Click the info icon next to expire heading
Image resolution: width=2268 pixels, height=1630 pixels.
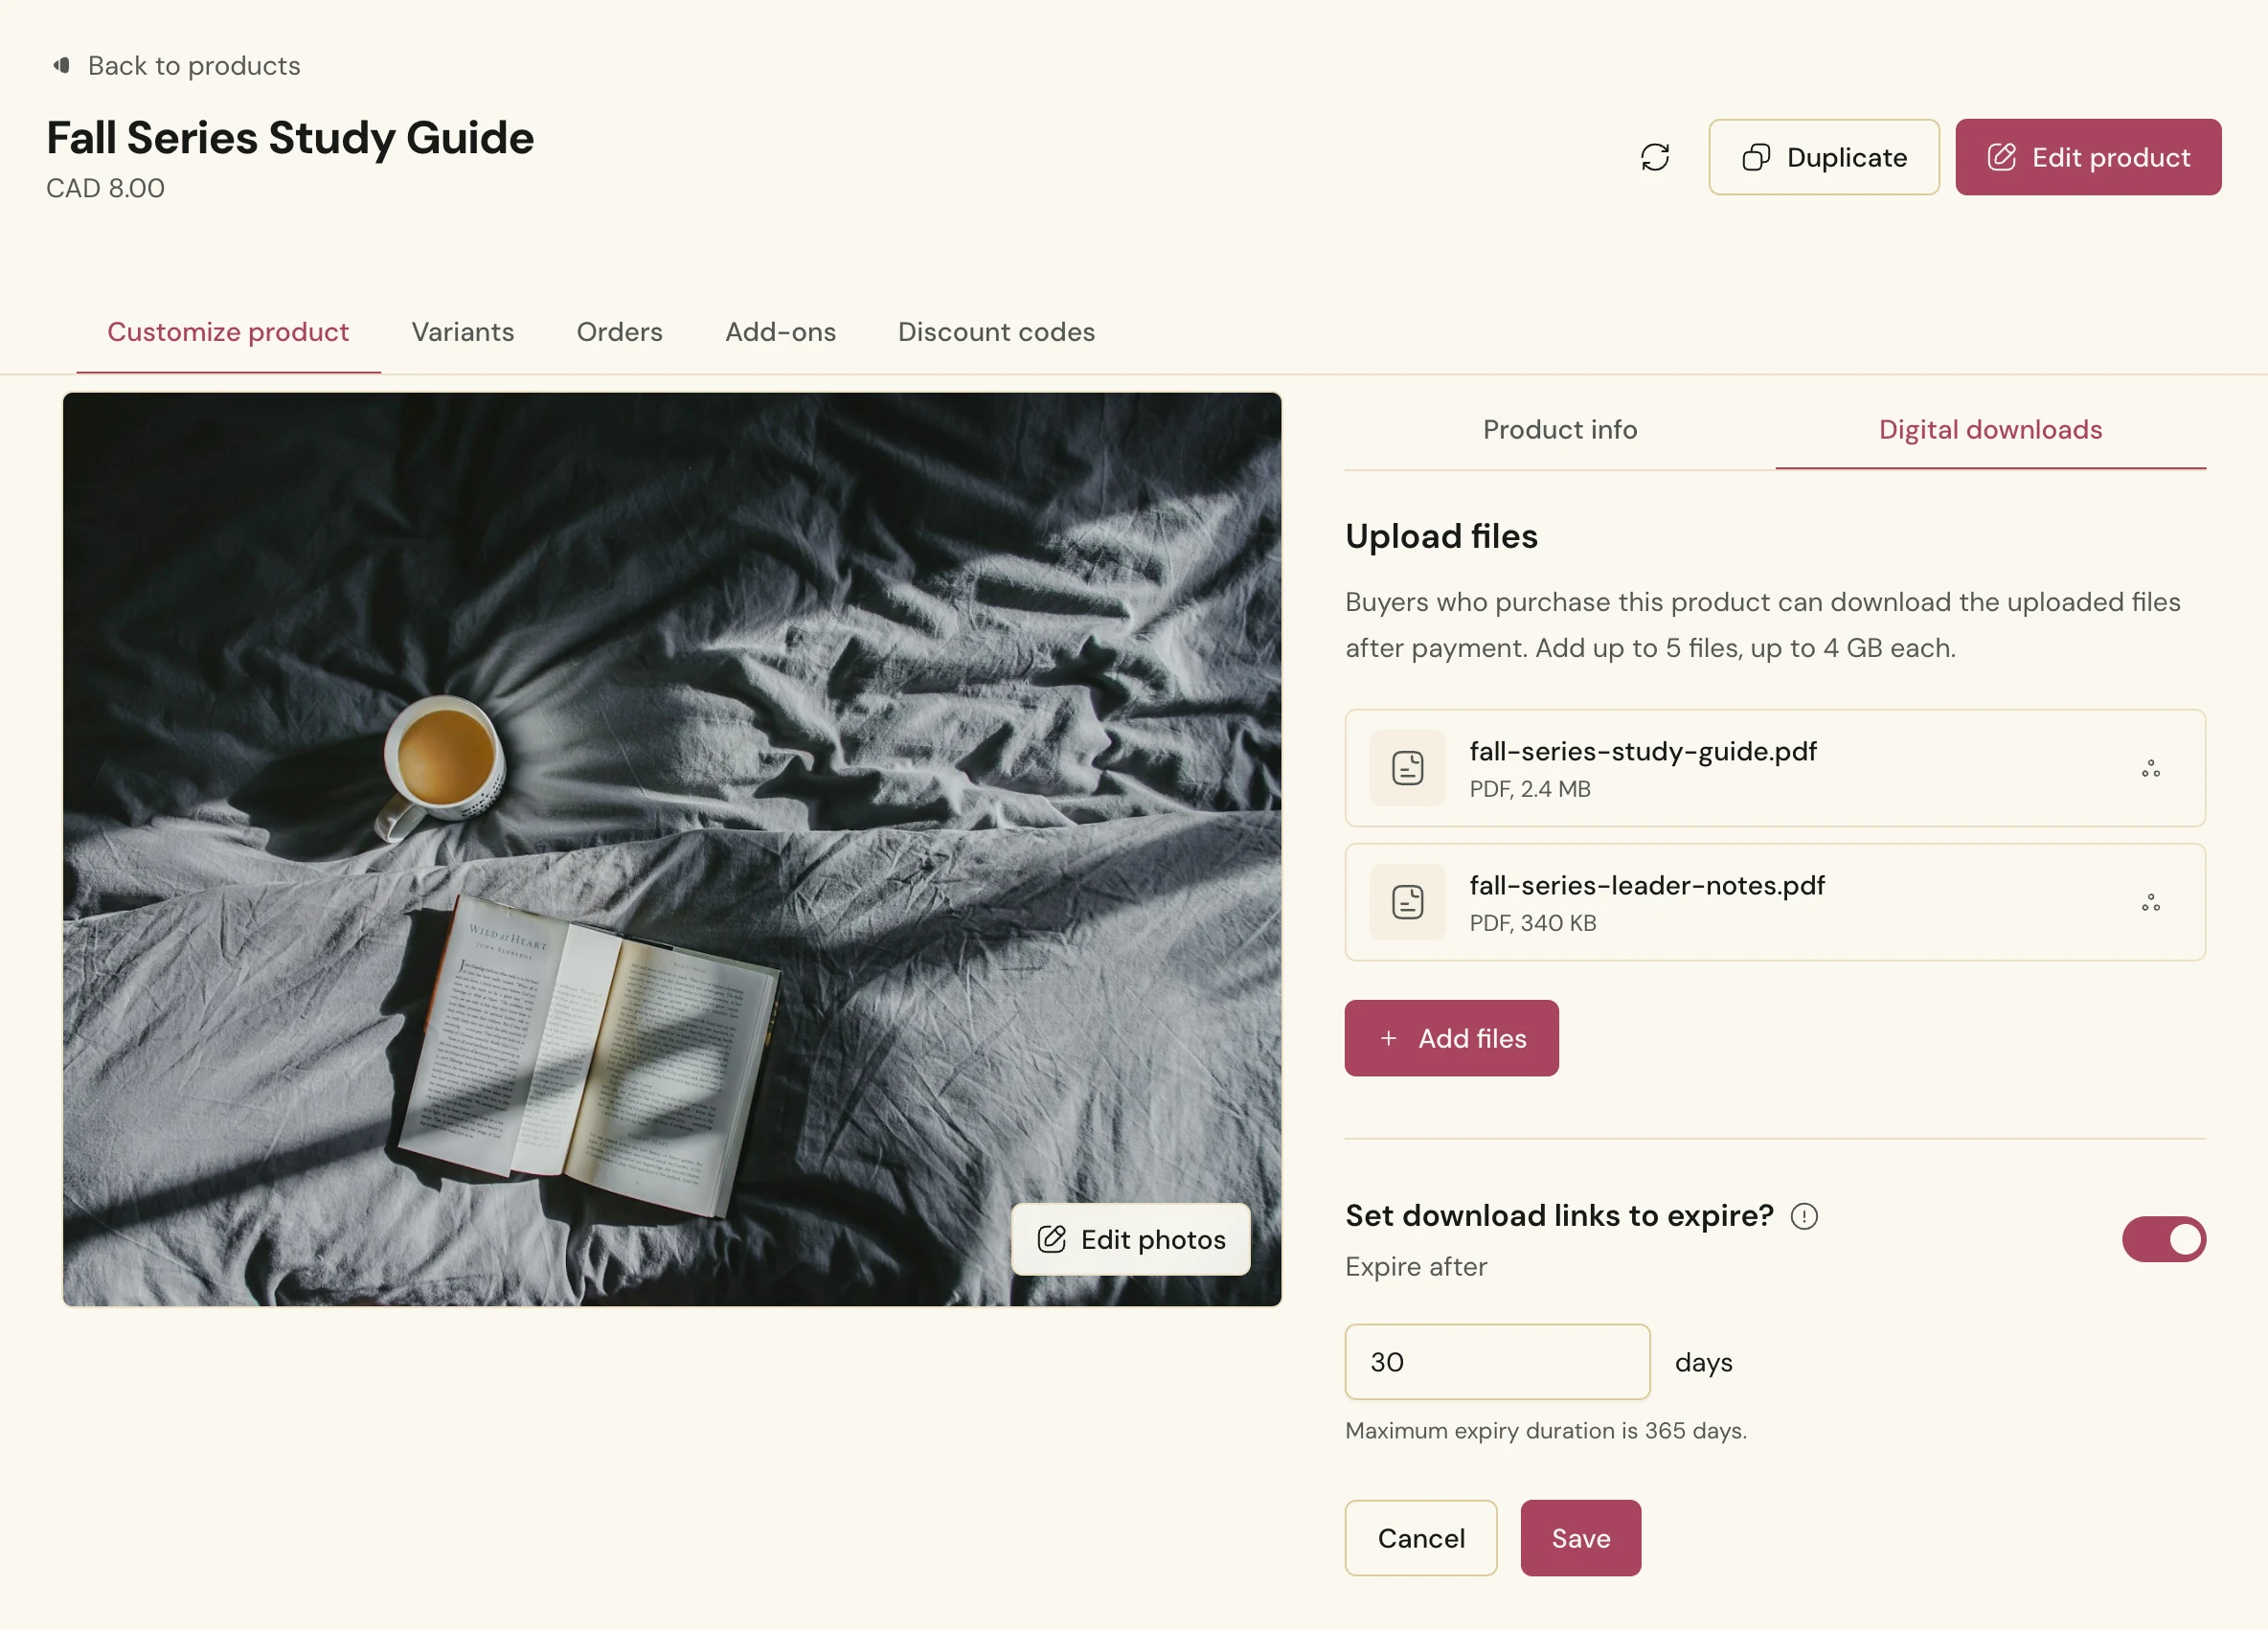tap(1804, 1216)
